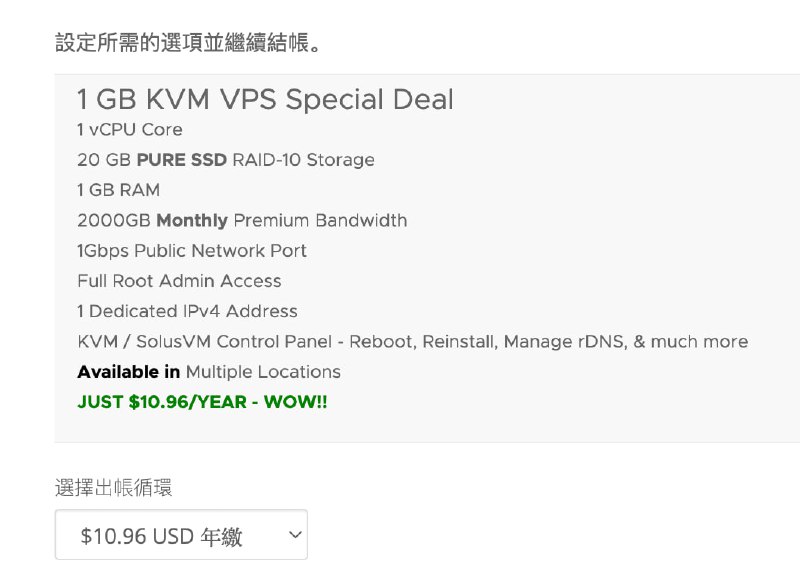The height and width of the screenshot is (580, 800).
Task: Click the 1 GB KVM VPS Special Deal title
Action: pos(265,100)
